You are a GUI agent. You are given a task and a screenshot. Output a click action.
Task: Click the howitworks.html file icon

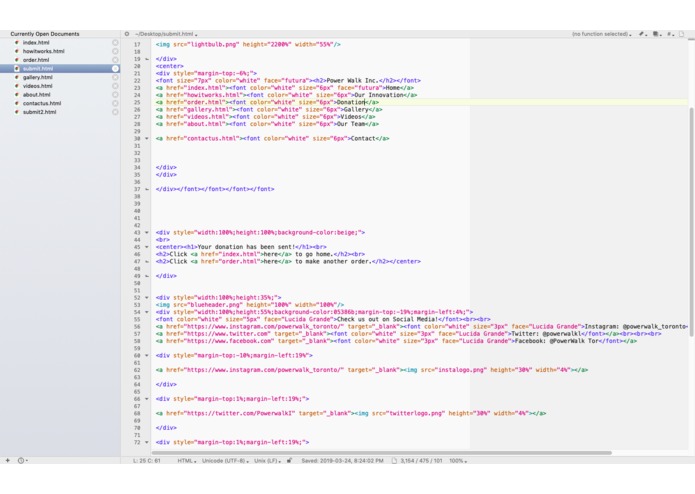[17, 51]
